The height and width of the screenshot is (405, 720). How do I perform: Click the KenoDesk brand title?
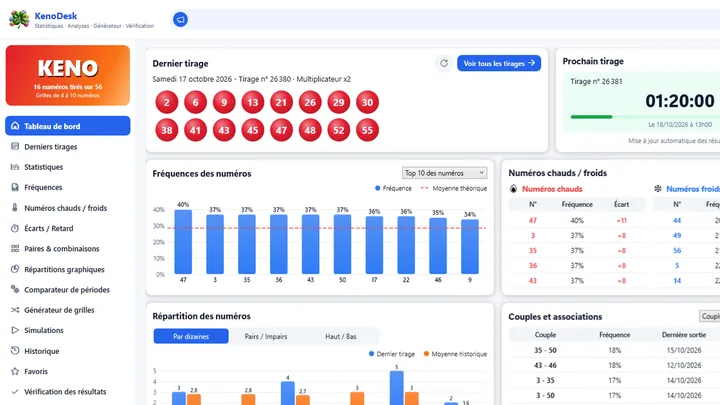(x=56, y=16)
